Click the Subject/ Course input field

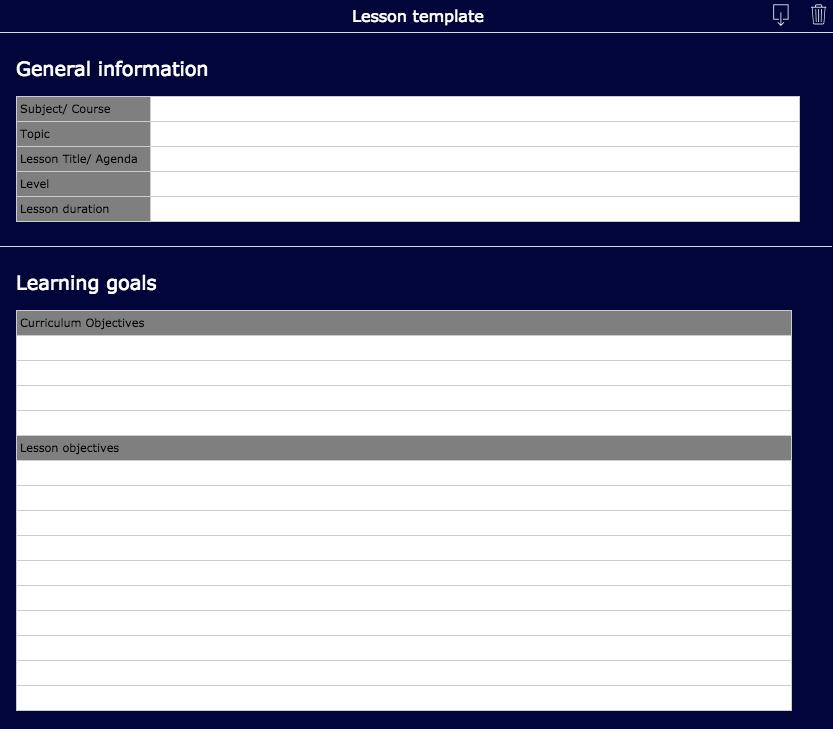pos(475,109)
